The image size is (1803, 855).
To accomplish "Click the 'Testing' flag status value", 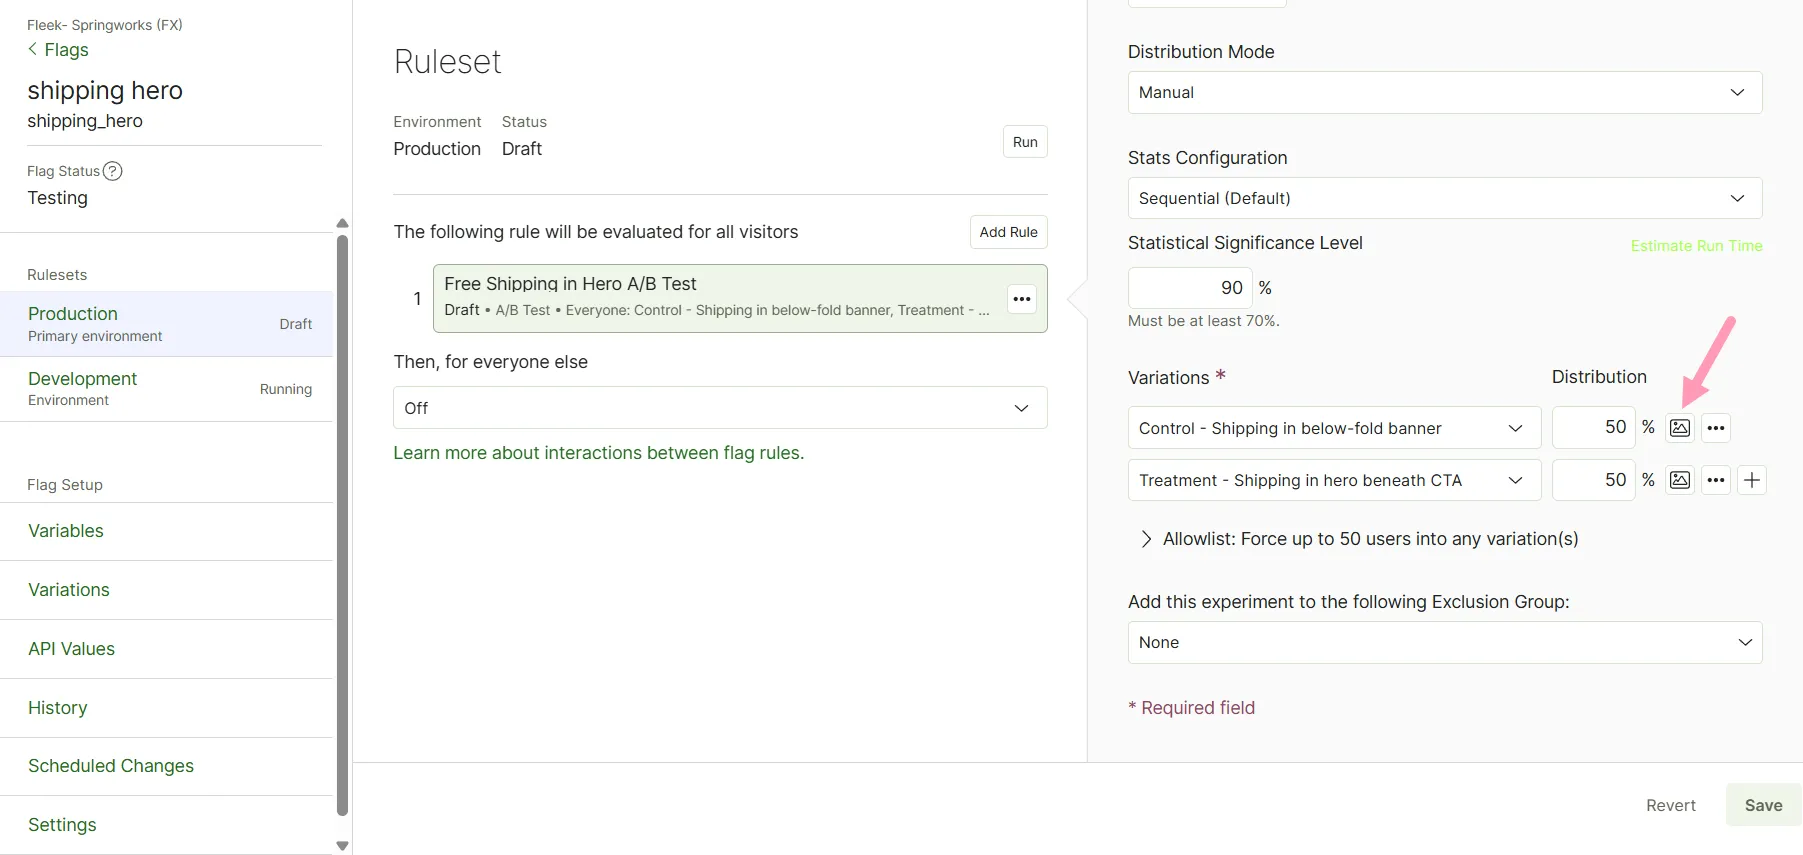I will coord(58,198).
